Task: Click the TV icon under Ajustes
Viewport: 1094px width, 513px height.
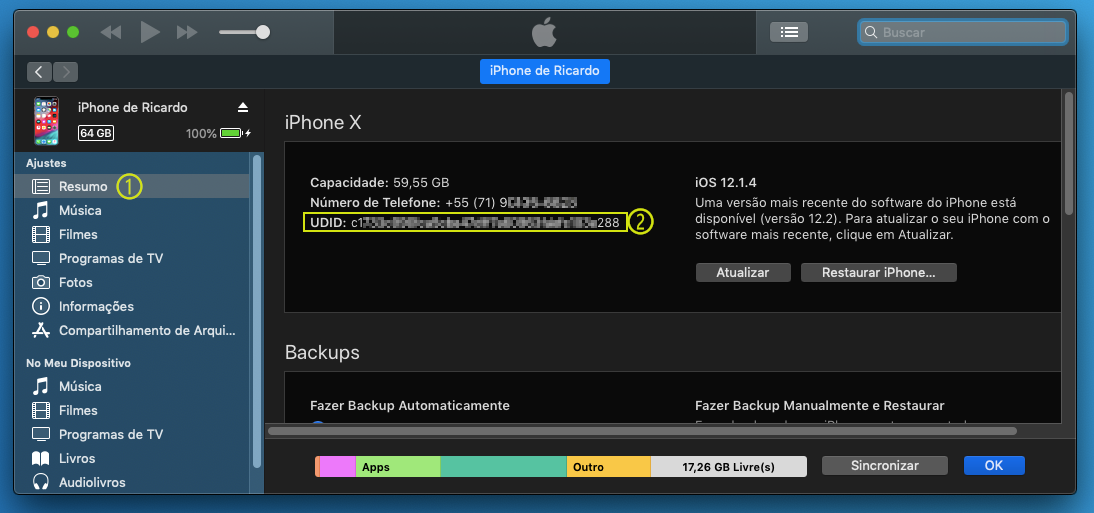Action: pos(41,258)
